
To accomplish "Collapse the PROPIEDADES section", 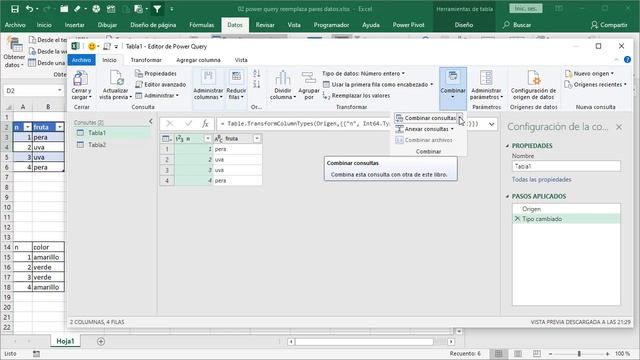I will tap(507, 146).
